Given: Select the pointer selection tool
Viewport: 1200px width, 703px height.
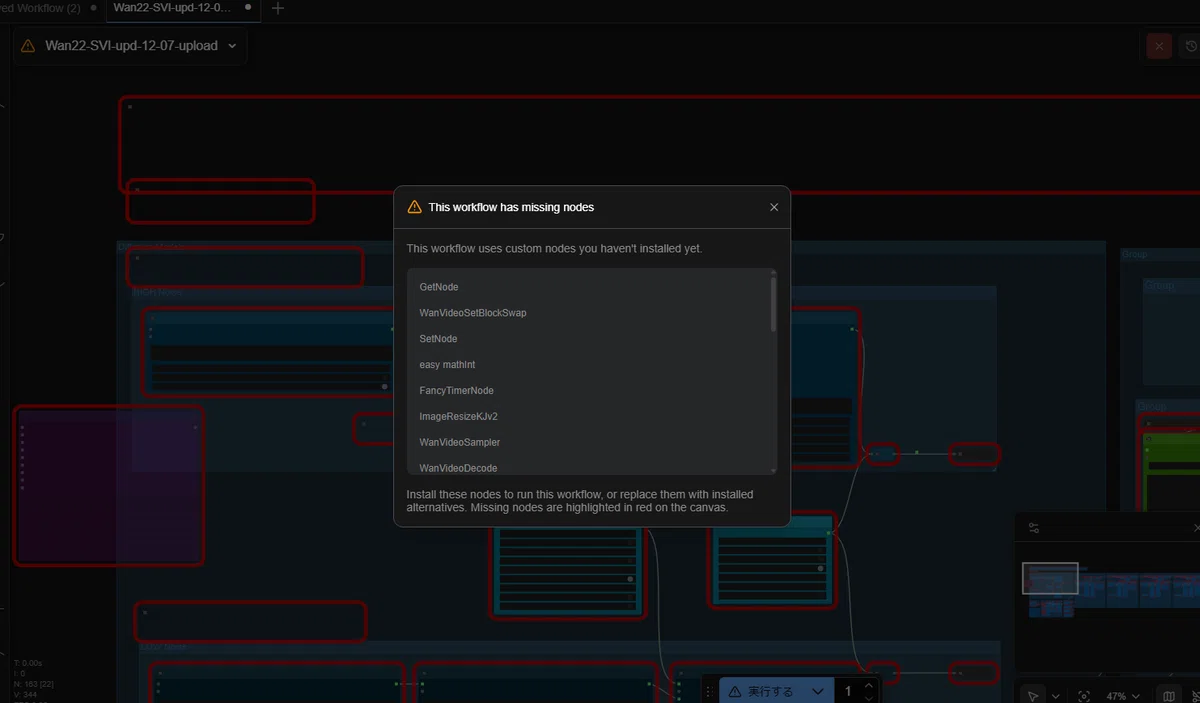Looking at the screenshot, I should coord(1034,695).
